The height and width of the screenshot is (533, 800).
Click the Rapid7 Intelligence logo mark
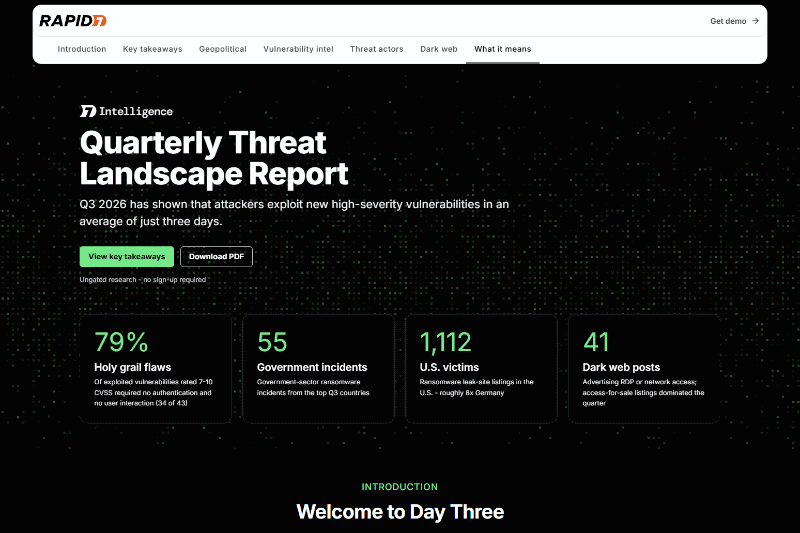[x=88, y=111]
